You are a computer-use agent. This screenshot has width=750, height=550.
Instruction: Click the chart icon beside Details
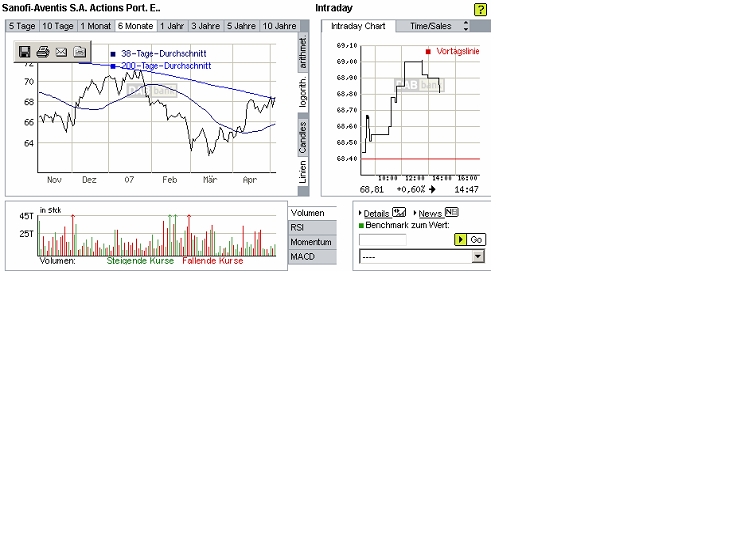(398, 212)
